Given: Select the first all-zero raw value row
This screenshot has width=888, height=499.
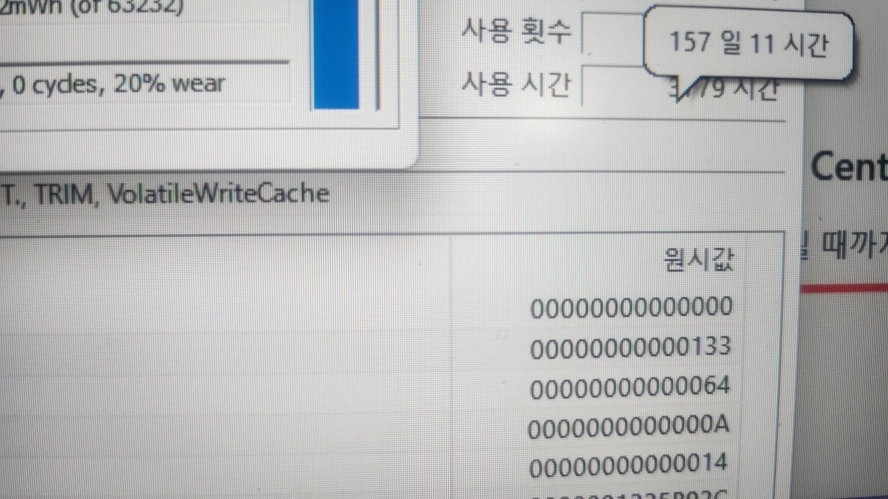Looking at the screenshot, I should [631, 308].
